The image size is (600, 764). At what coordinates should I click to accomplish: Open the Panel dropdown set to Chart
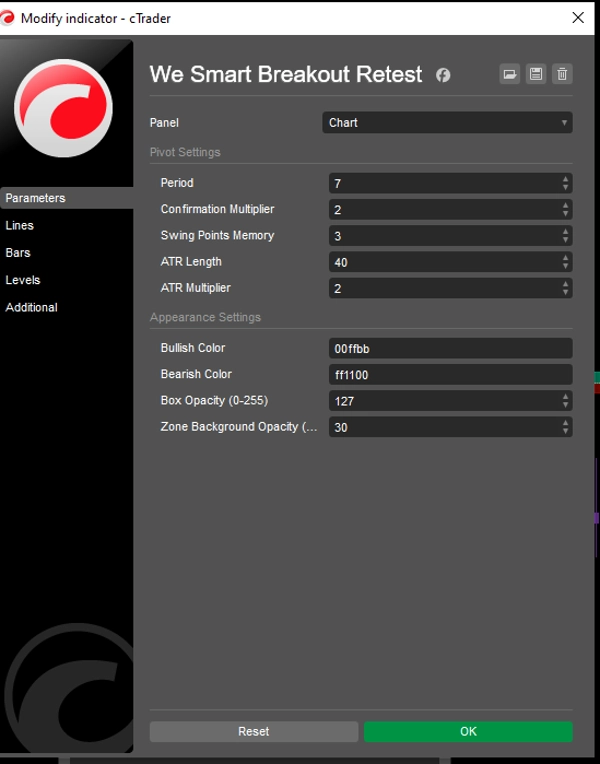pos(449,123)
